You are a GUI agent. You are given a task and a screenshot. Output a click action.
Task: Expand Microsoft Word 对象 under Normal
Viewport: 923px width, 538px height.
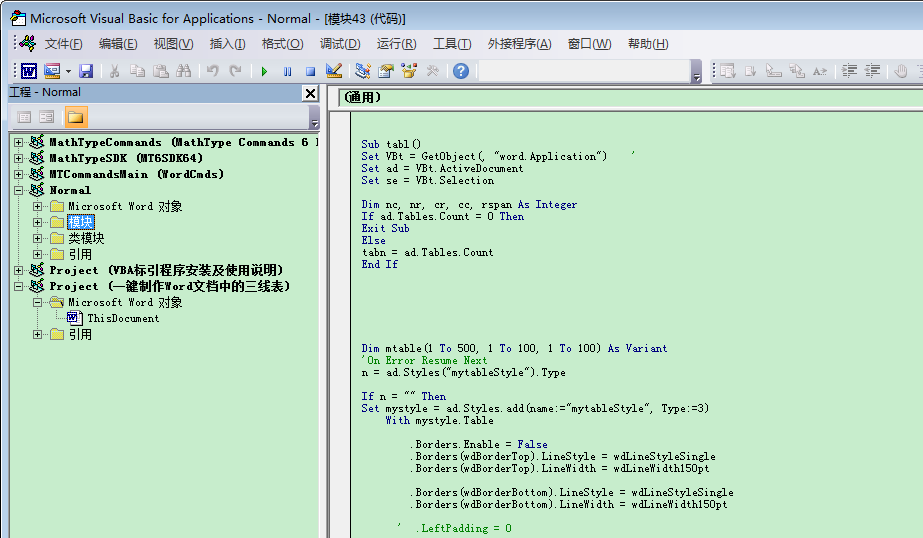click(x=37, y=207)
